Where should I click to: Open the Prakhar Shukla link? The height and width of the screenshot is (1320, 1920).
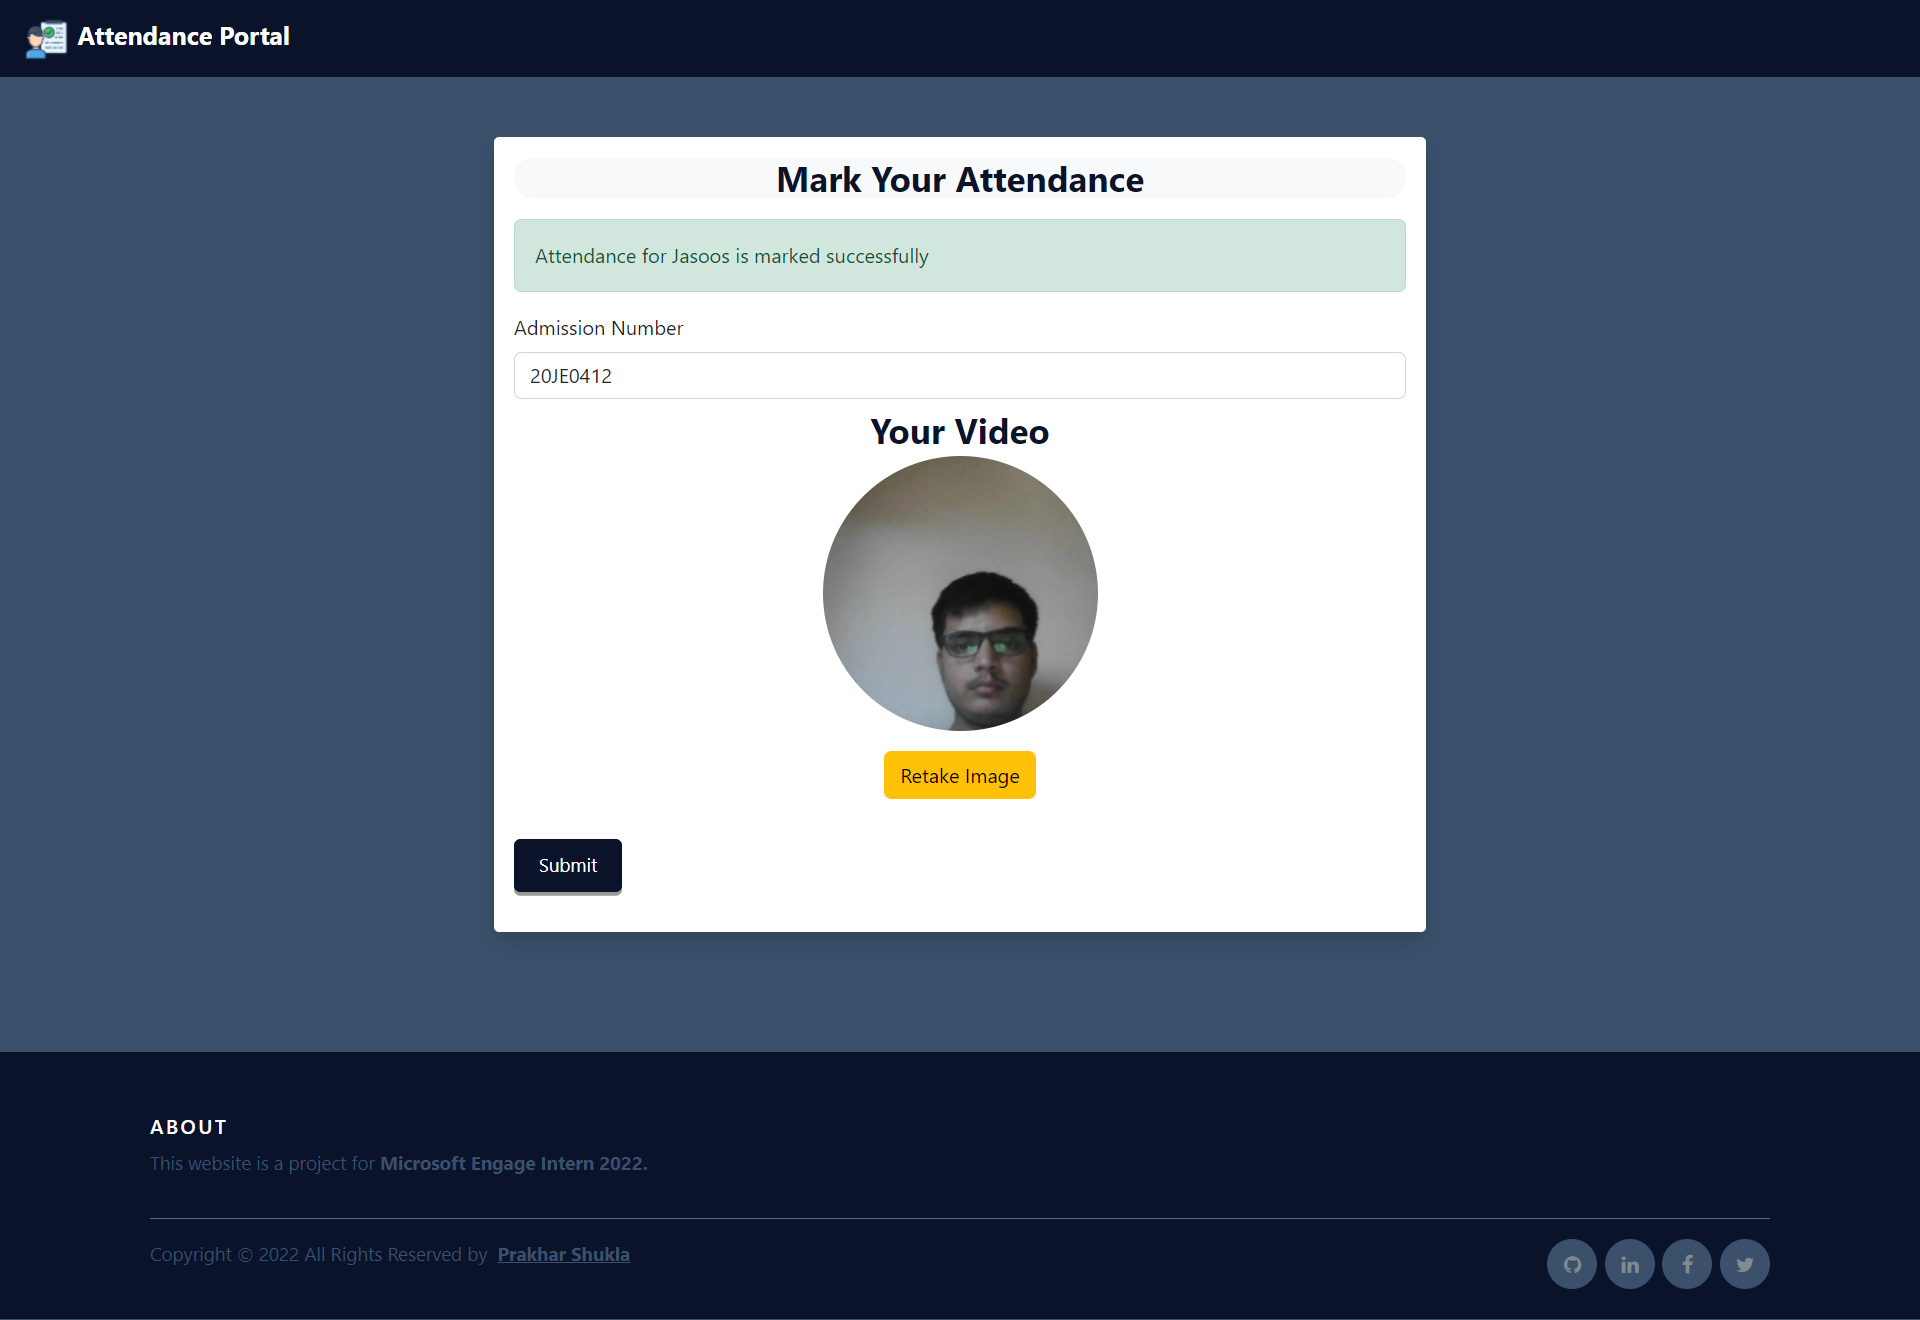pyautogui.click(x=563, y=1254)
